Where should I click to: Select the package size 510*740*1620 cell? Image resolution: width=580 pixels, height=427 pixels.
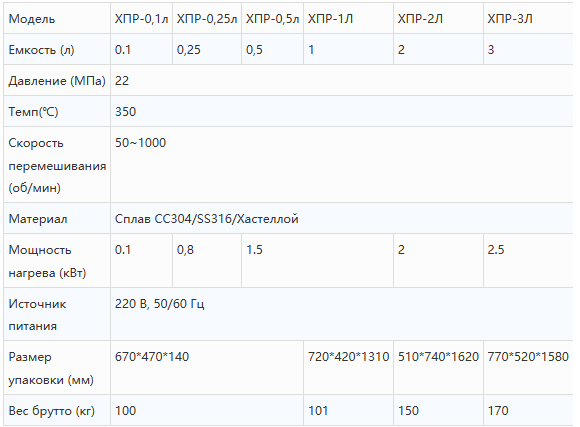[x=438, y=368]
